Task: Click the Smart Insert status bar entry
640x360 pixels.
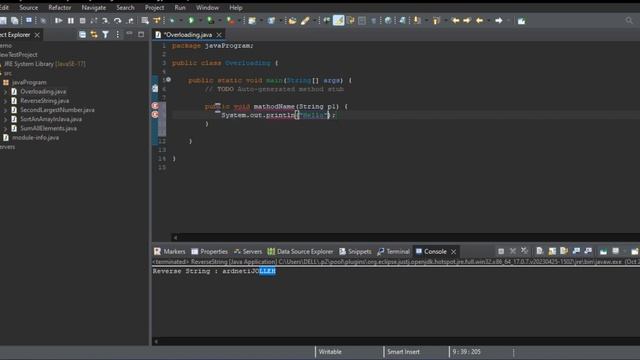Action: (x=403, y=352)
